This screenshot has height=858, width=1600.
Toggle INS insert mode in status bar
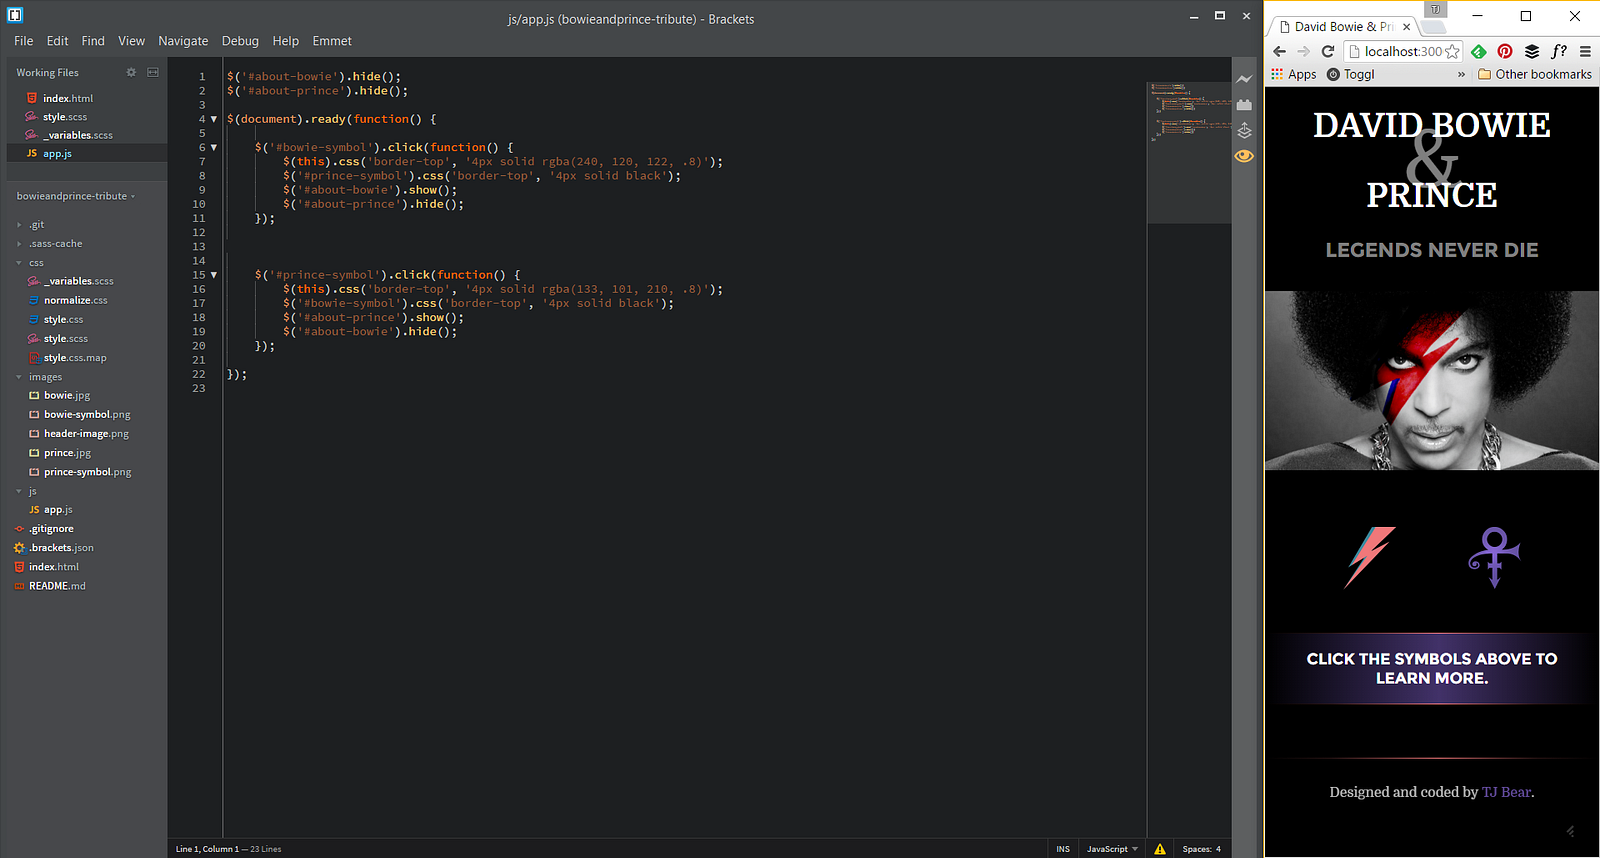coord(1063,849)
